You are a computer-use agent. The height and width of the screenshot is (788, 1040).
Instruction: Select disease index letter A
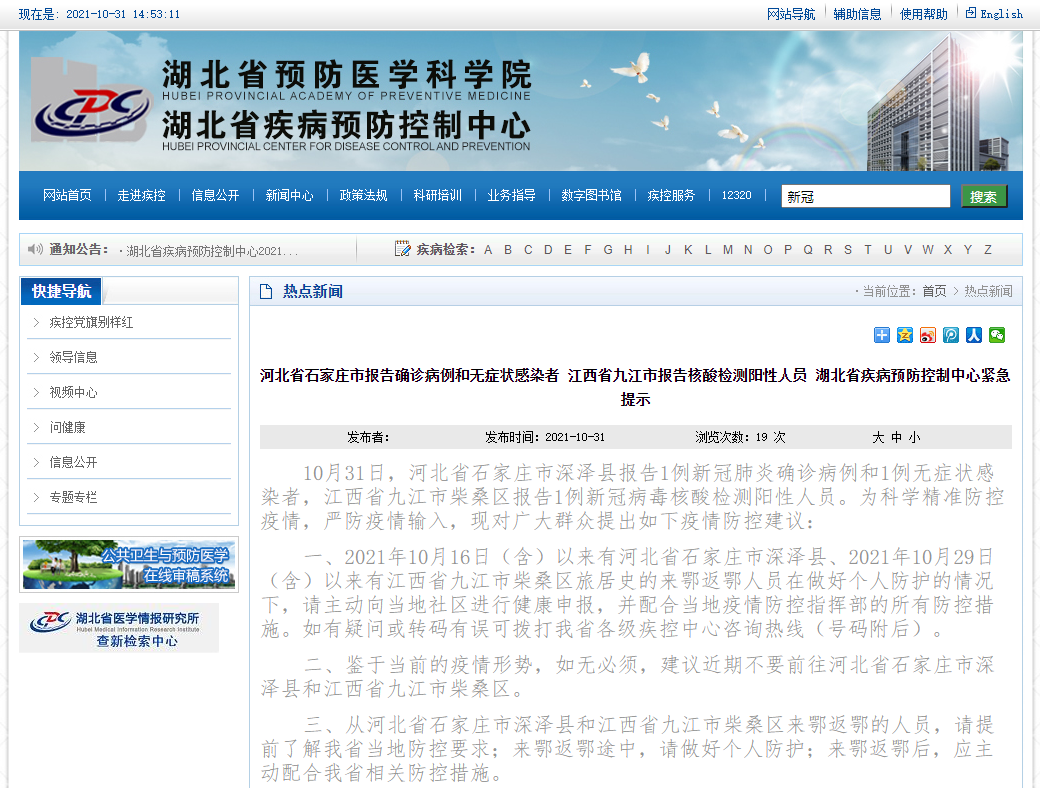click(x=488, y=250)
